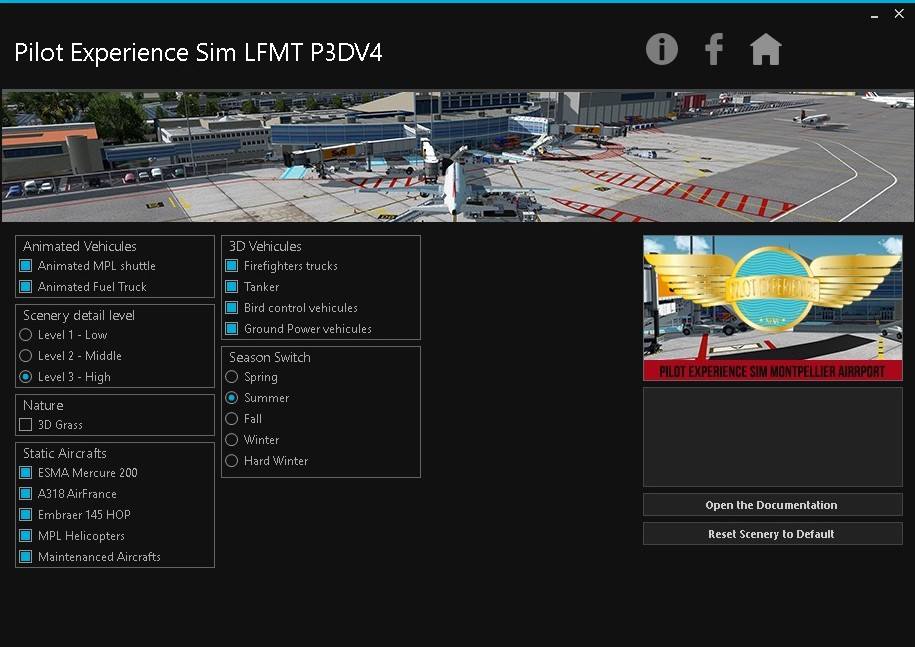The width and height of the screenshot is (915, 647).
Task: Uncheck ESMA Mercure 200 static aircraft
Action: click(x=26, y=473)
